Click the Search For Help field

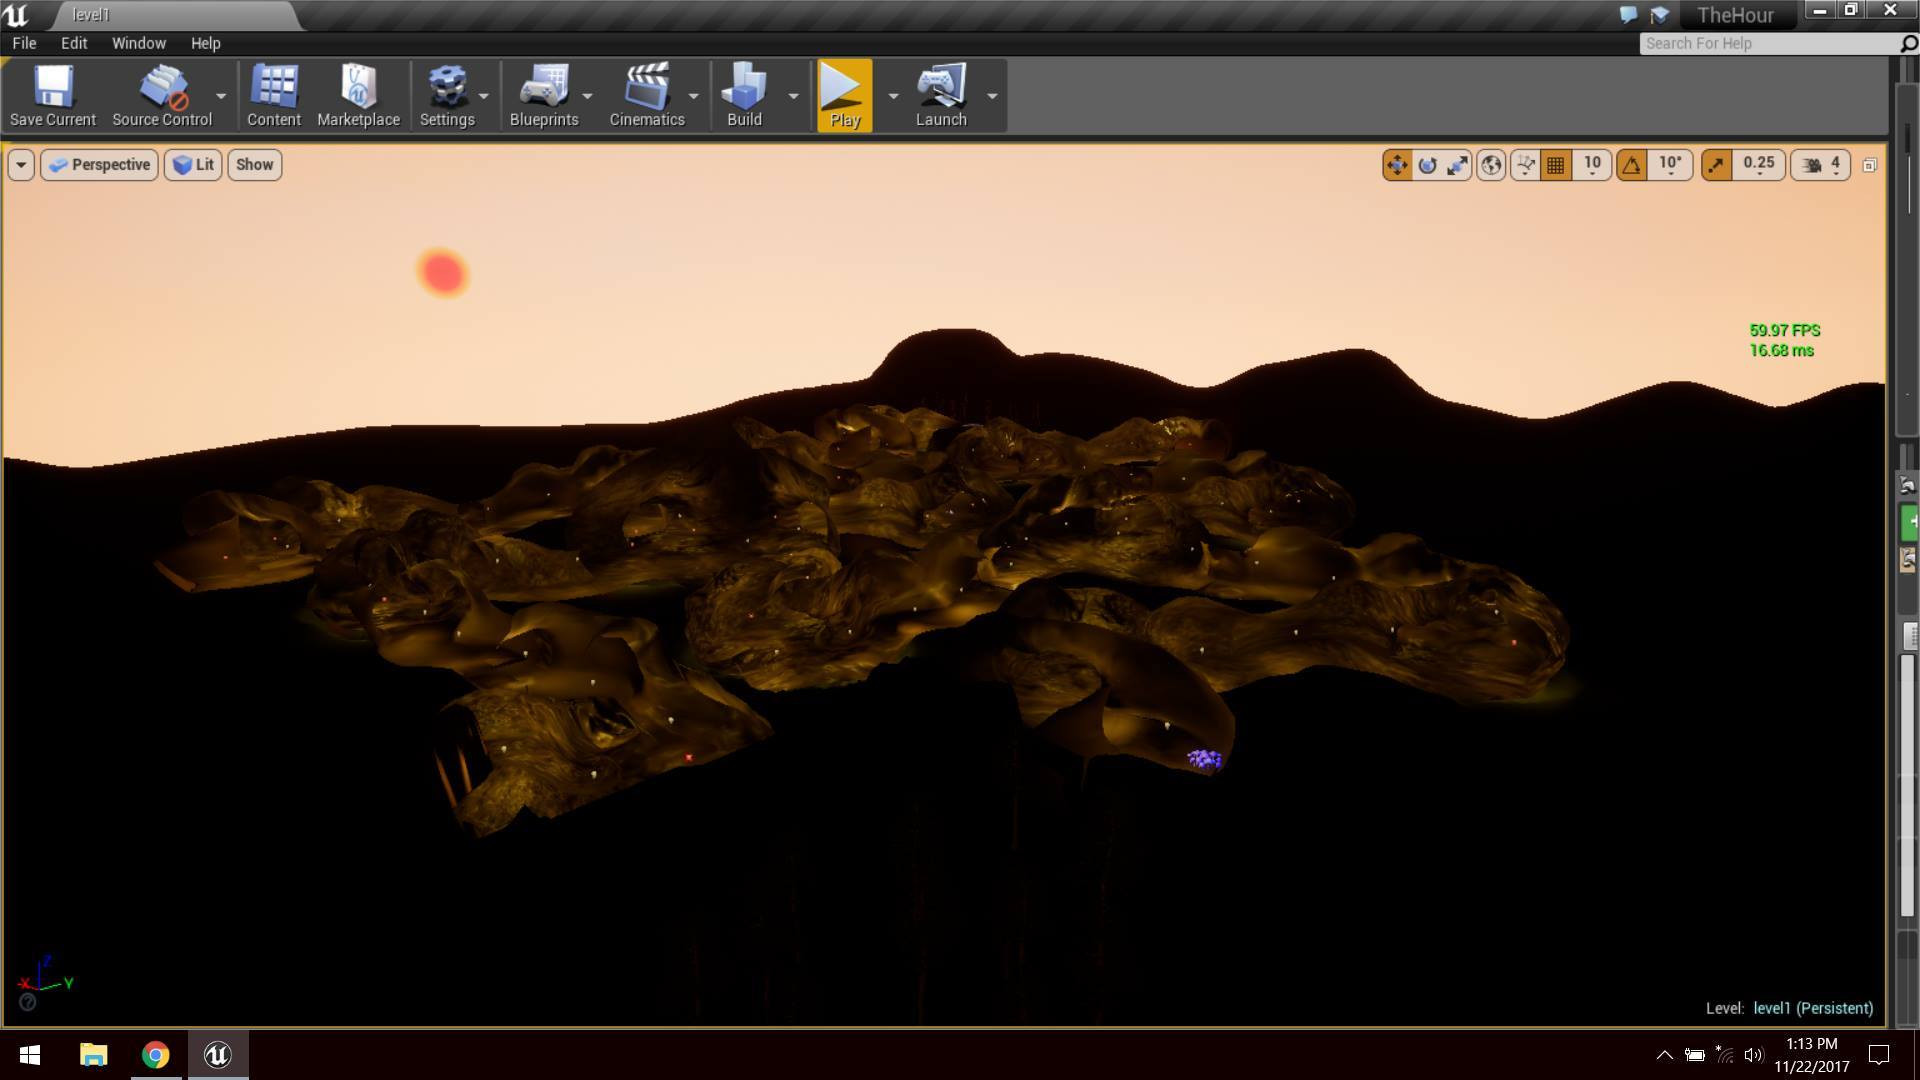tap(1768, 43)
